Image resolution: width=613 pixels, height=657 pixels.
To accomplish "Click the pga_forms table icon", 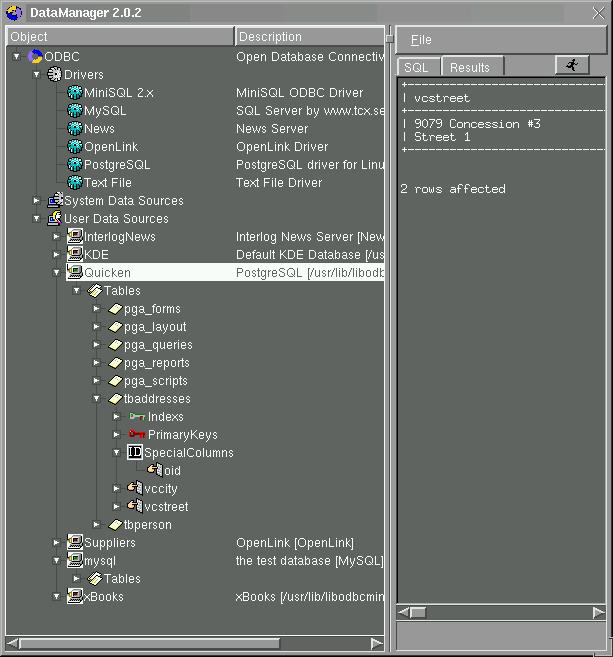I will (115, 309).
